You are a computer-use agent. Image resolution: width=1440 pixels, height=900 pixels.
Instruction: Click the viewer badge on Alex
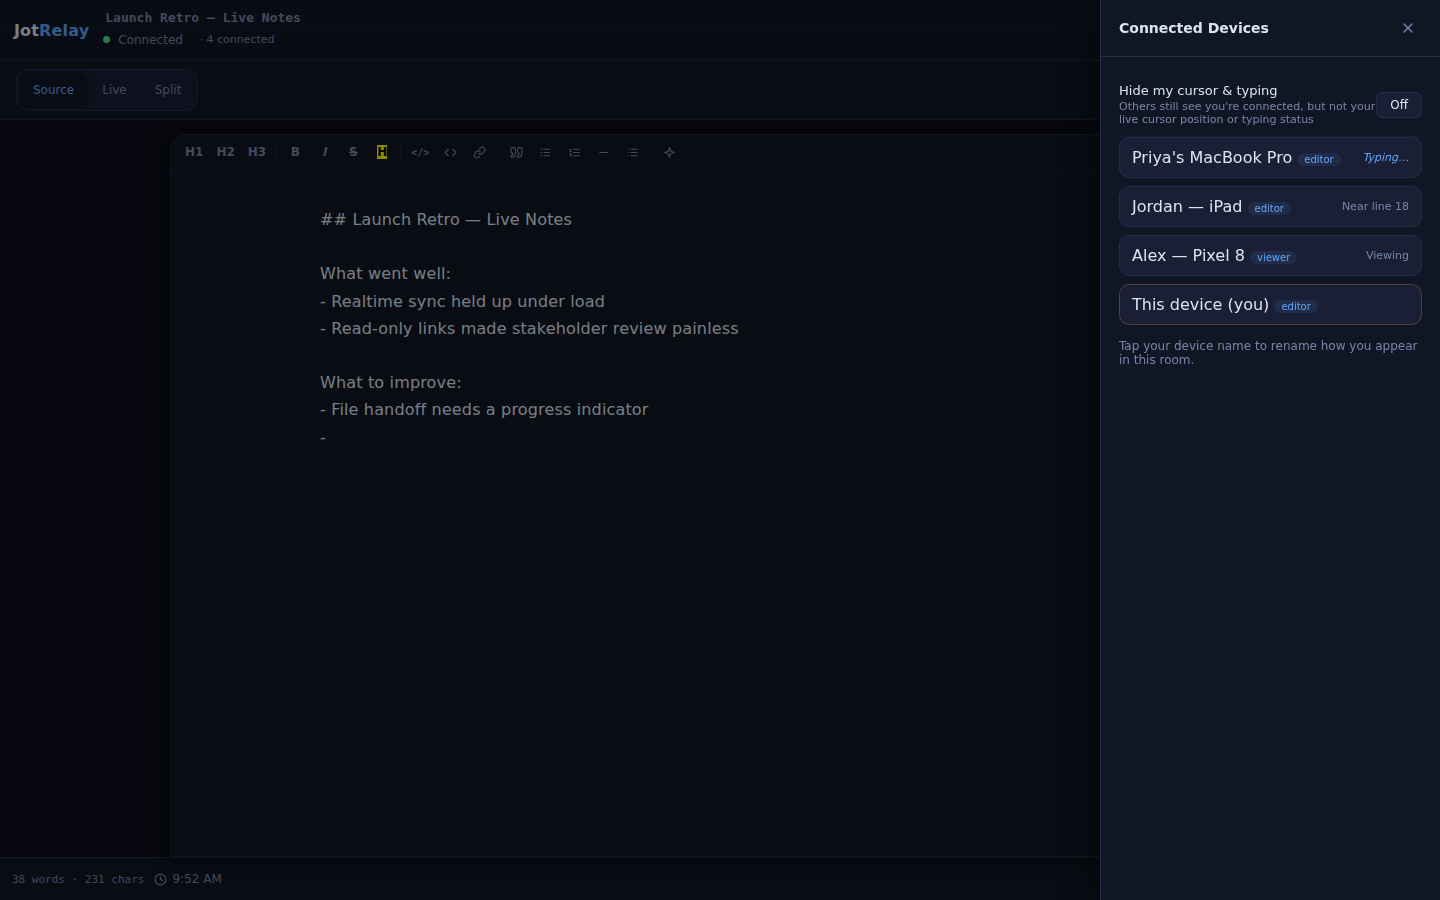pos(1273,257)
